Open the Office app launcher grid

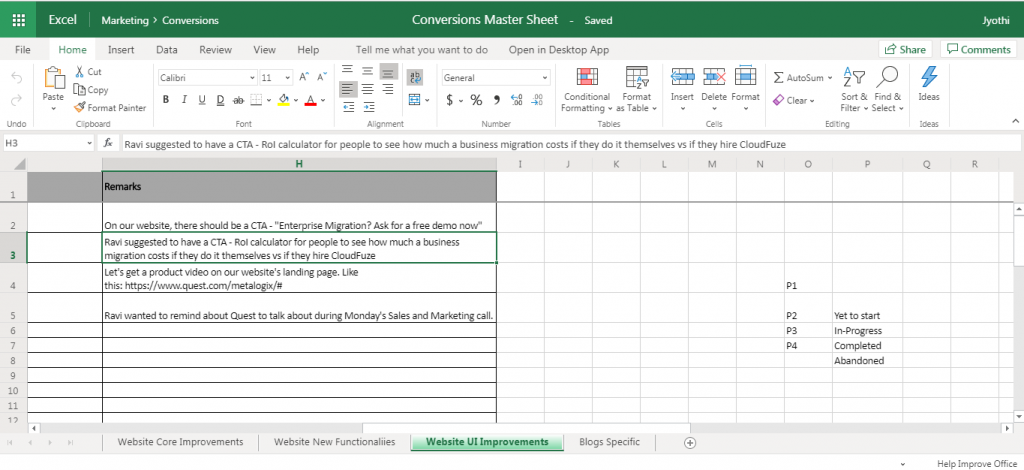pos(19,20)
